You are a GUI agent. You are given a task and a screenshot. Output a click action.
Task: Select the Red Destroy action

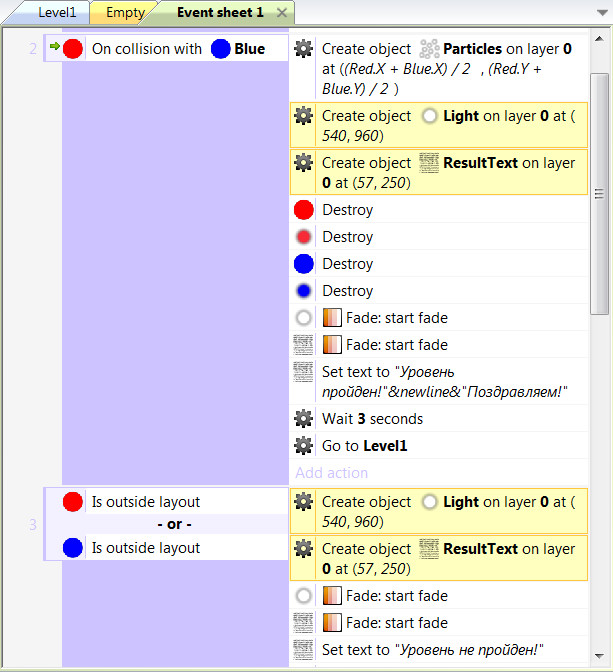tap(347, 210)
